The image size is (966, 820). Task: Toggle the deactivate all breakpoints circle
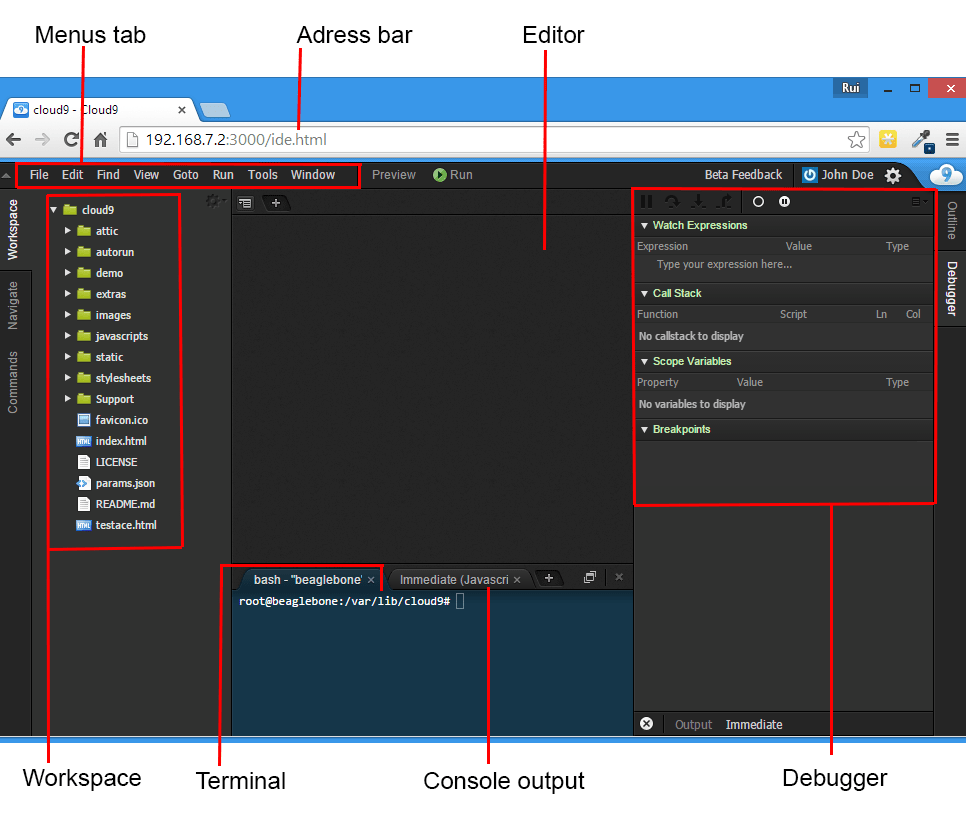pyautogui.click(x=758, y=202)
